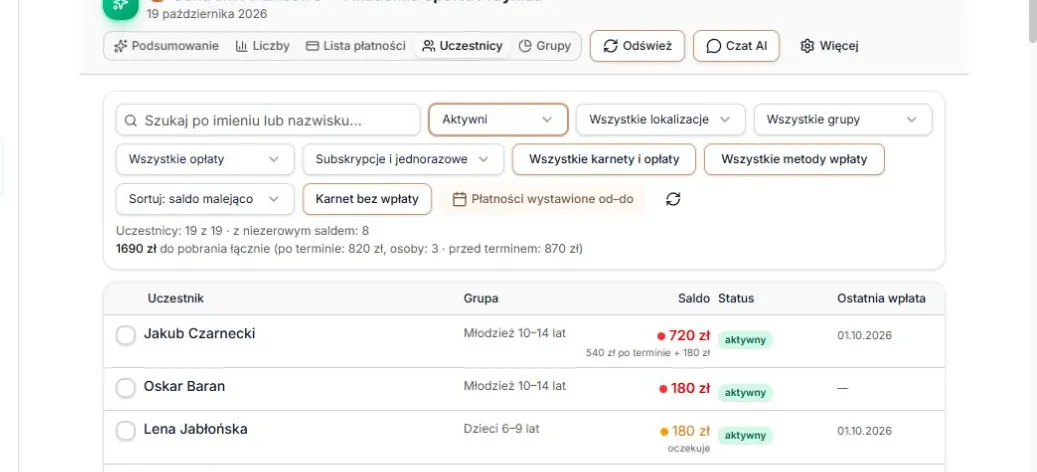Image resolution: width=1037 pixels, height=472 pixels.
Task: Click the name search input field
Action: [x=268, y=120]
